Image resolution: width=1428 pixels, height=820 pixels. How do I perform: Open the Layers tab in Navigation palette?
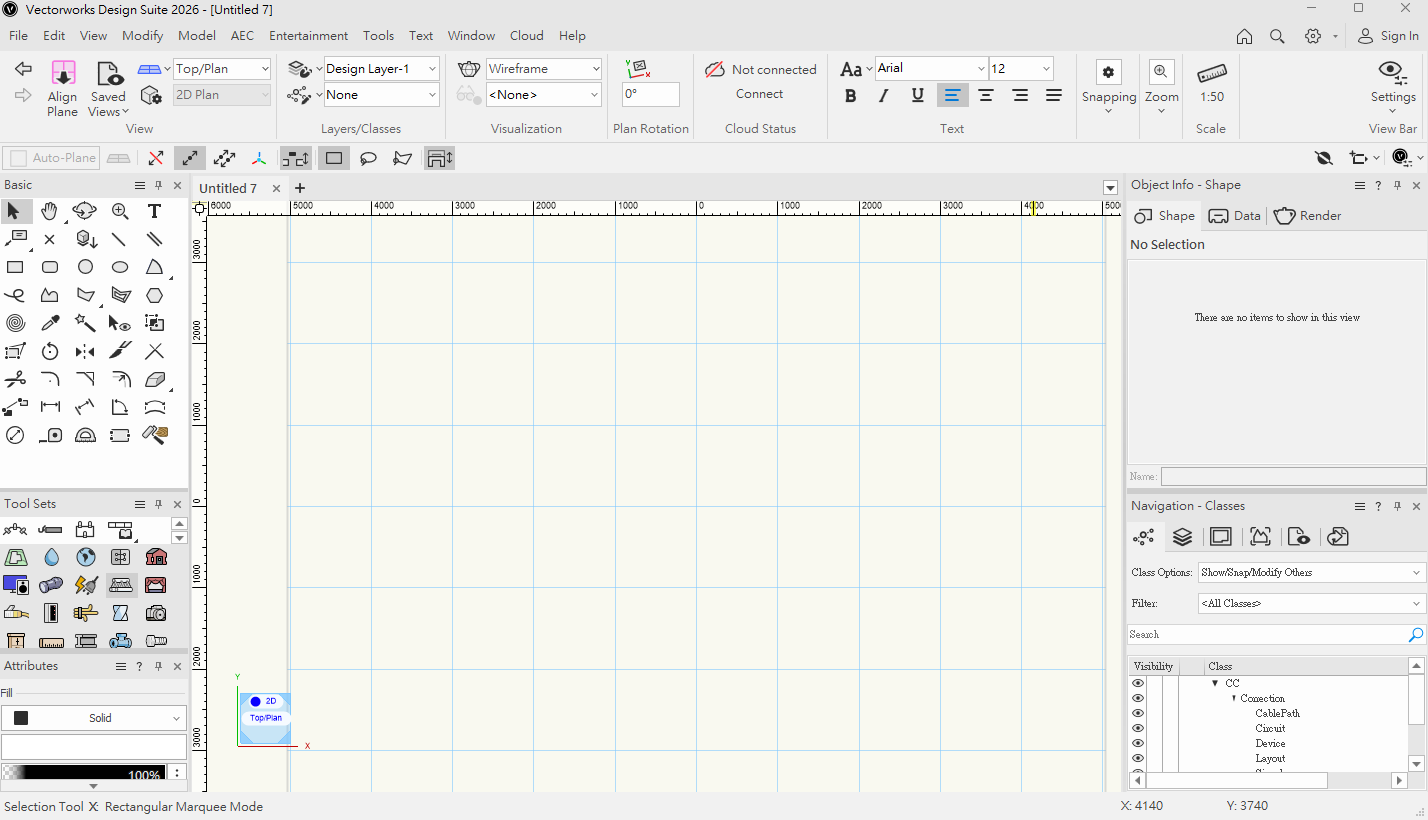pyautogui.click(x=1182, y=537)
